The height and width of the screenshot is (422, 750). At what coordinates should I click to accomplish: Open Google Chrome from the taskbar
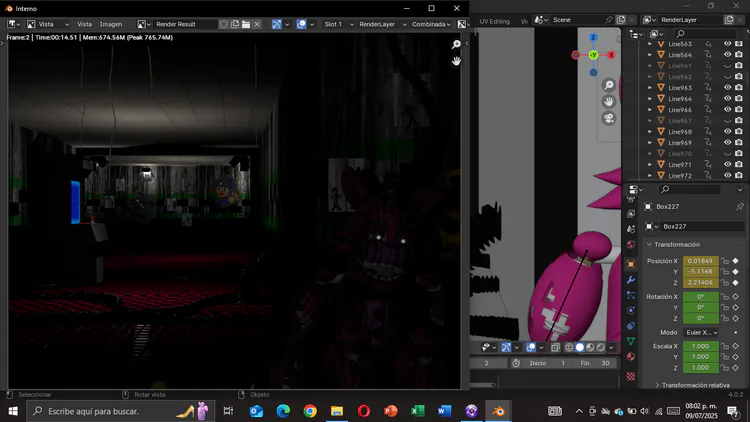point(310,411)
